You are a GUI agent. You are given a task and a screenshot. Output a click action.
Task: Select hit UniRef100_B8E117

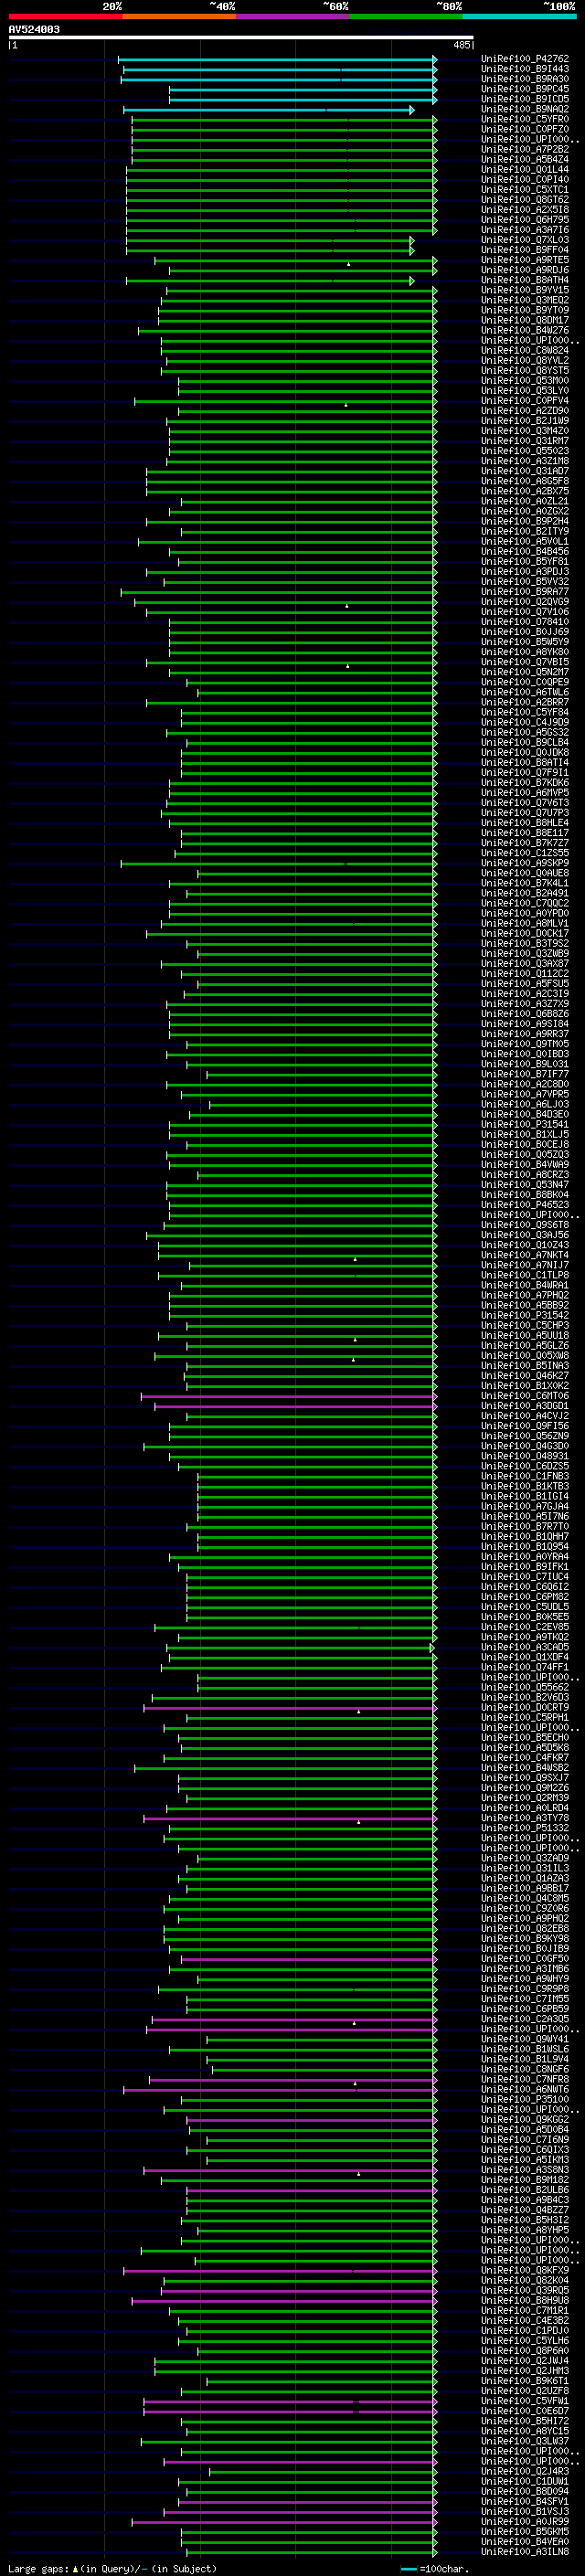(x=524, y=833)
